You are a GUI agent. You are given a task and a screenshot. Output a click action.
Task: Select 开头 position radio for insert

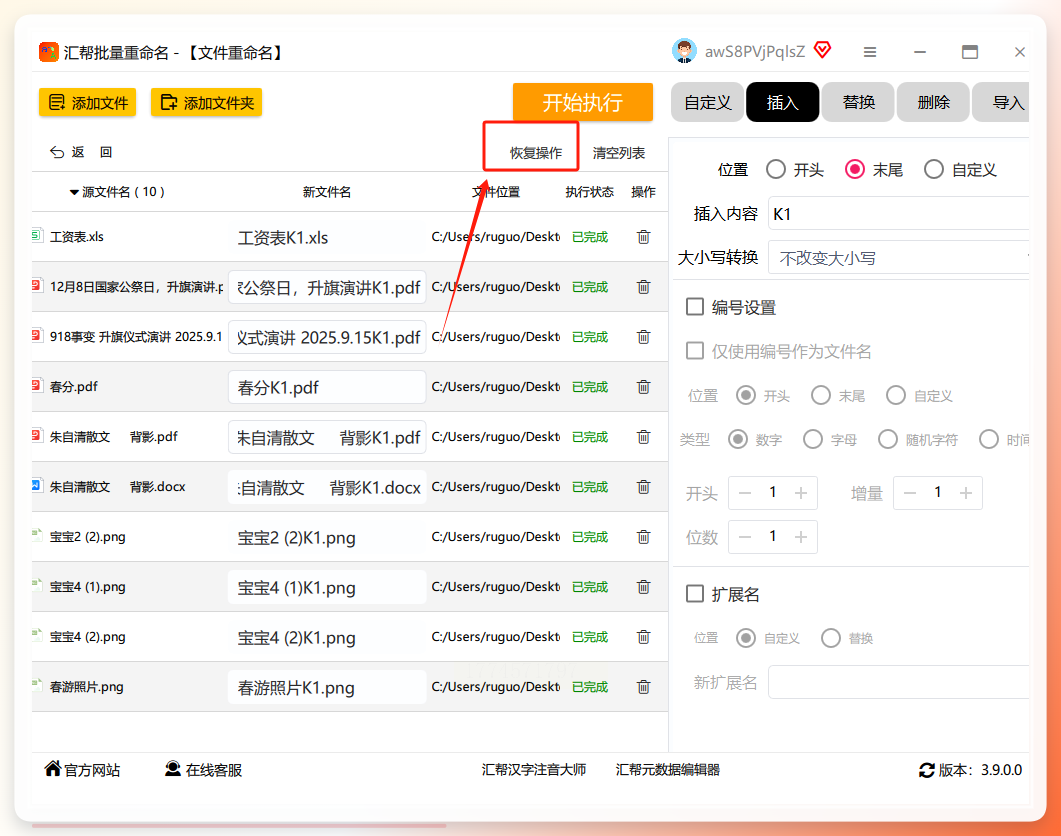click(776, 169)
